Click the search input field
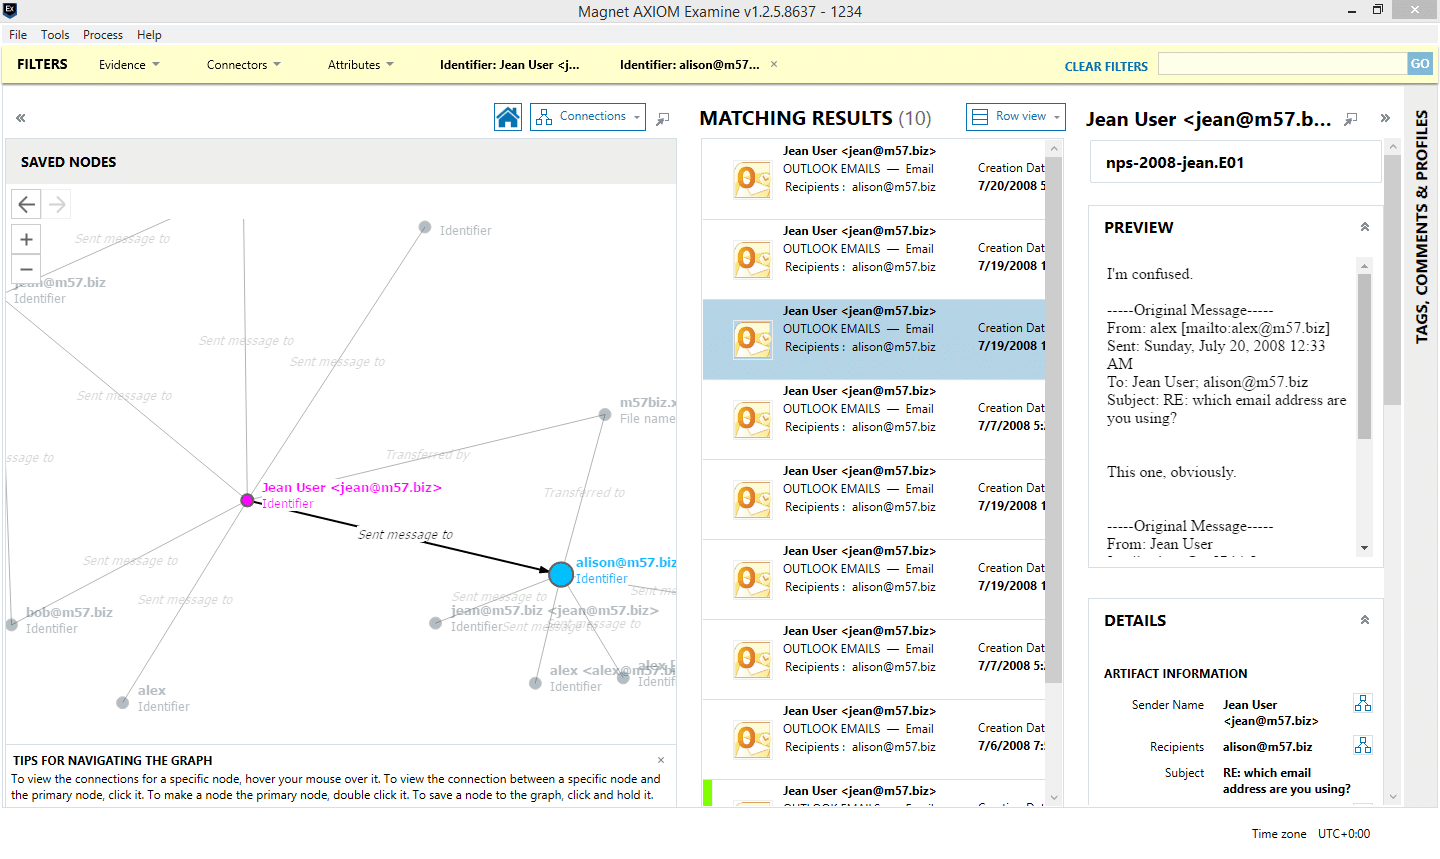 [1282, 64]
